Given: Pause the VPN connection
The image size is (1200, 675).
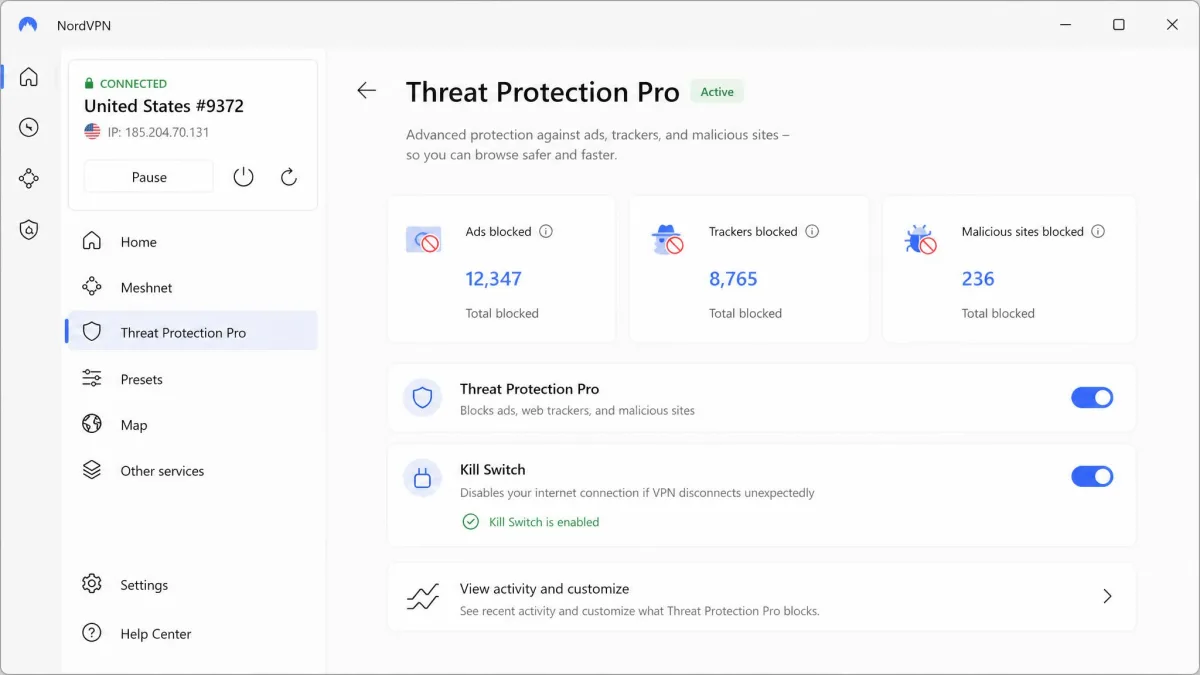Looking at the screenshot, I should pos(149,177).
